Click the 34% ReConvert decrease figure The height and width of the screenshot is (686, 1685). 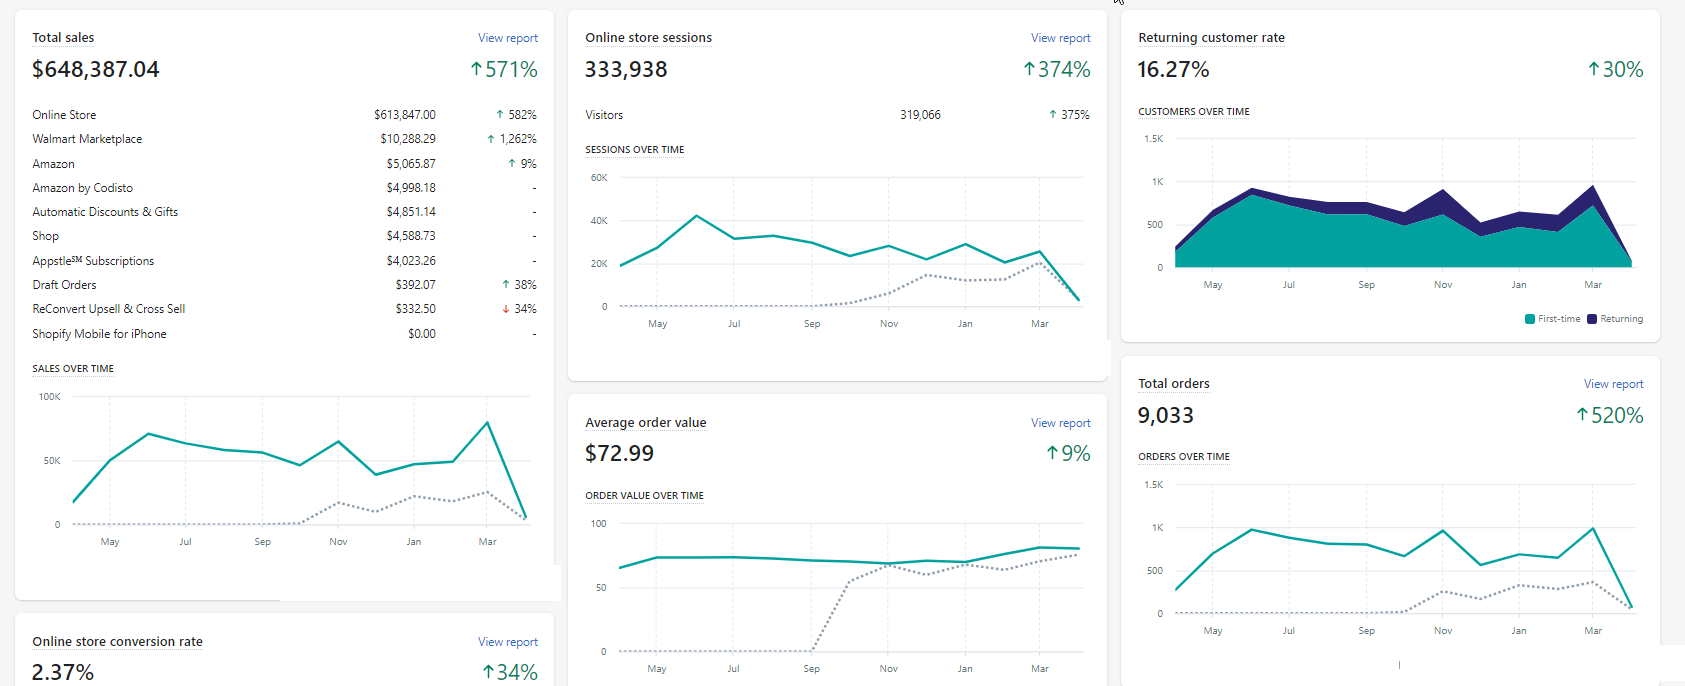click(x=519, y=309)
